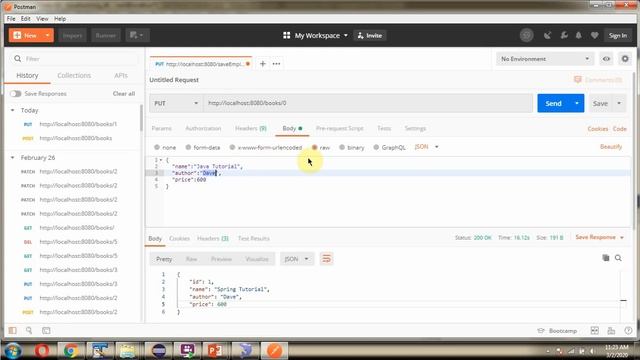Open the help question mark icon
Image resolution: width=640 pixels, height=360 pixels.
click(628, 331)
